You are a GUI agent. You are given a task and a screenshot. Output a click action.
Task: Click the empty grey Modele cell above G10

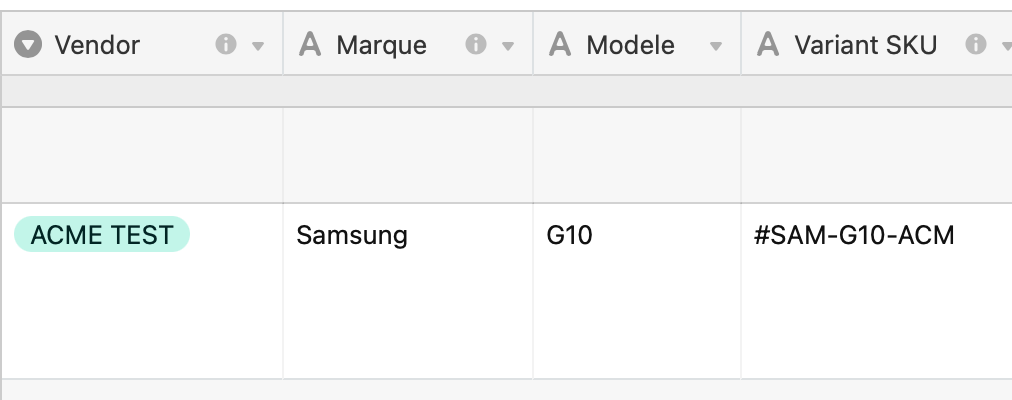pyautogui.click(x=637, y=155)
